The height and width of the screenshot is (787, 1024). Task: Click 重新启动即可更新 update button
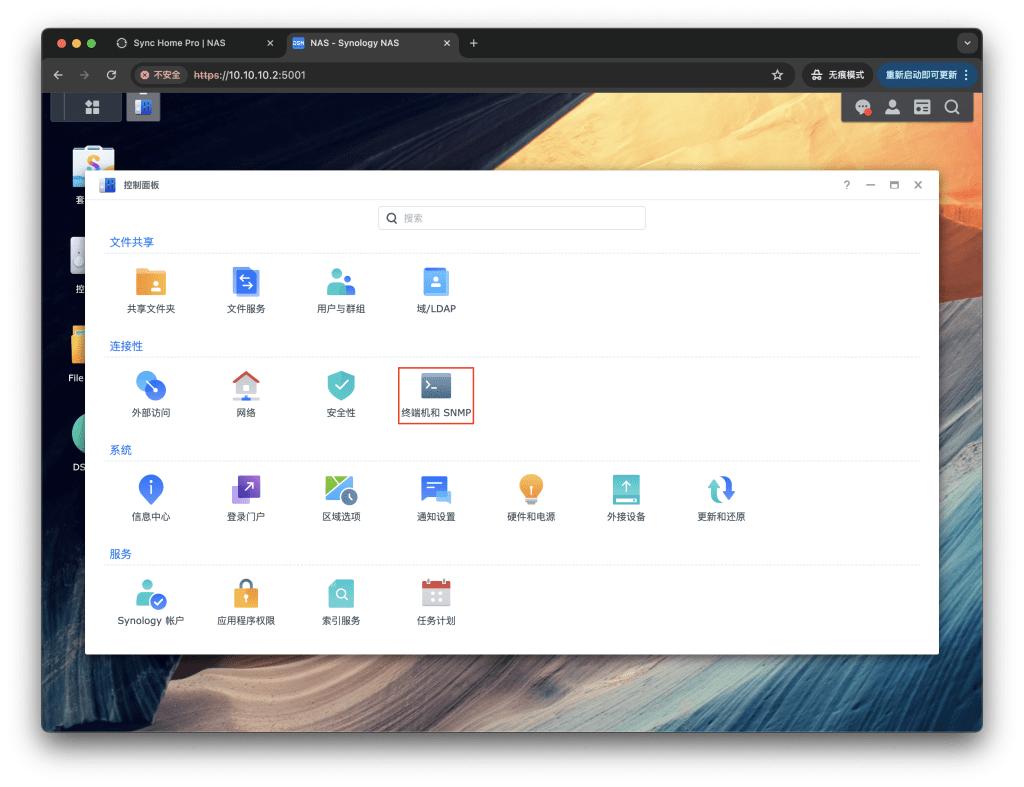[921, 75]
